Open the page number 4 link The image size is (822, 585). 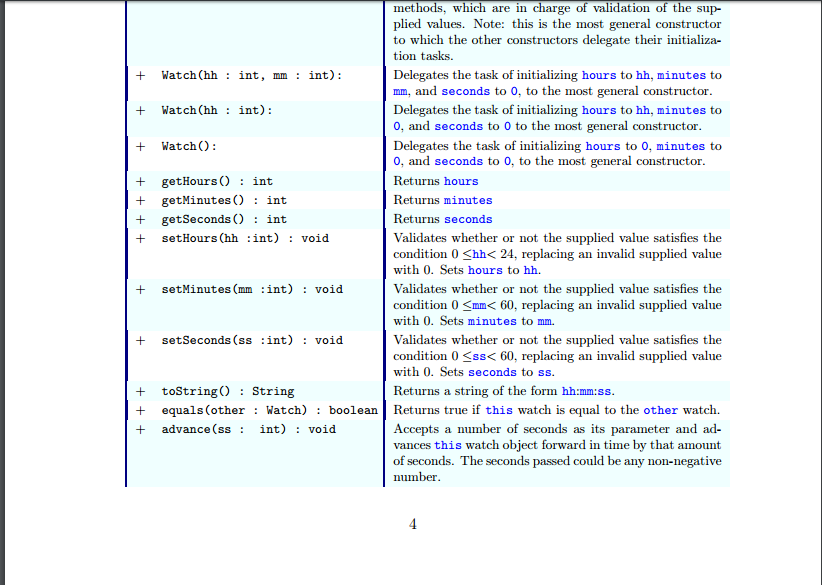[412, 524]
